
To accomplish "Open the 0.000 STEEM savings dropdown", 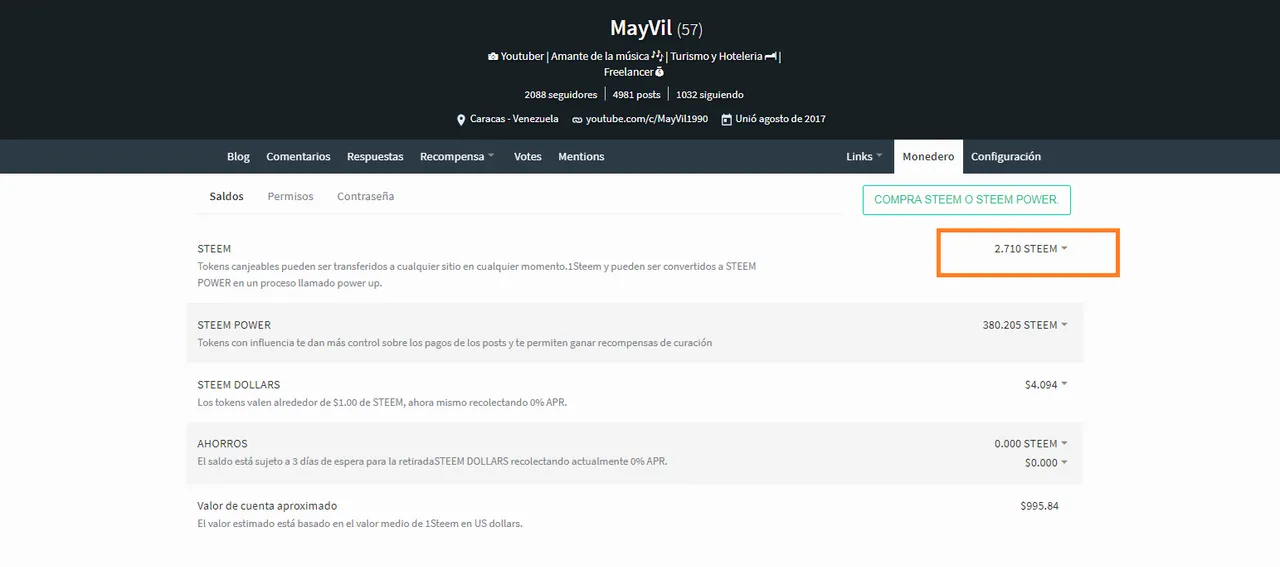I will point(1031,444).
